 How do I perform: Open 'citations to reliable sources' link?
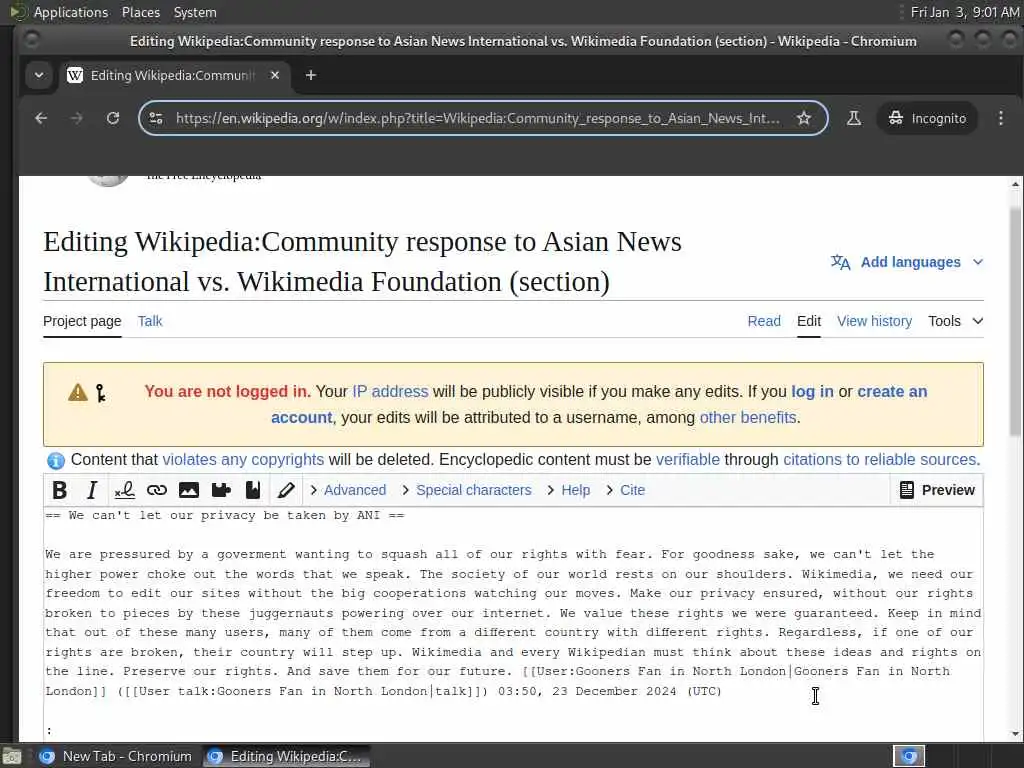coord(880,460)
